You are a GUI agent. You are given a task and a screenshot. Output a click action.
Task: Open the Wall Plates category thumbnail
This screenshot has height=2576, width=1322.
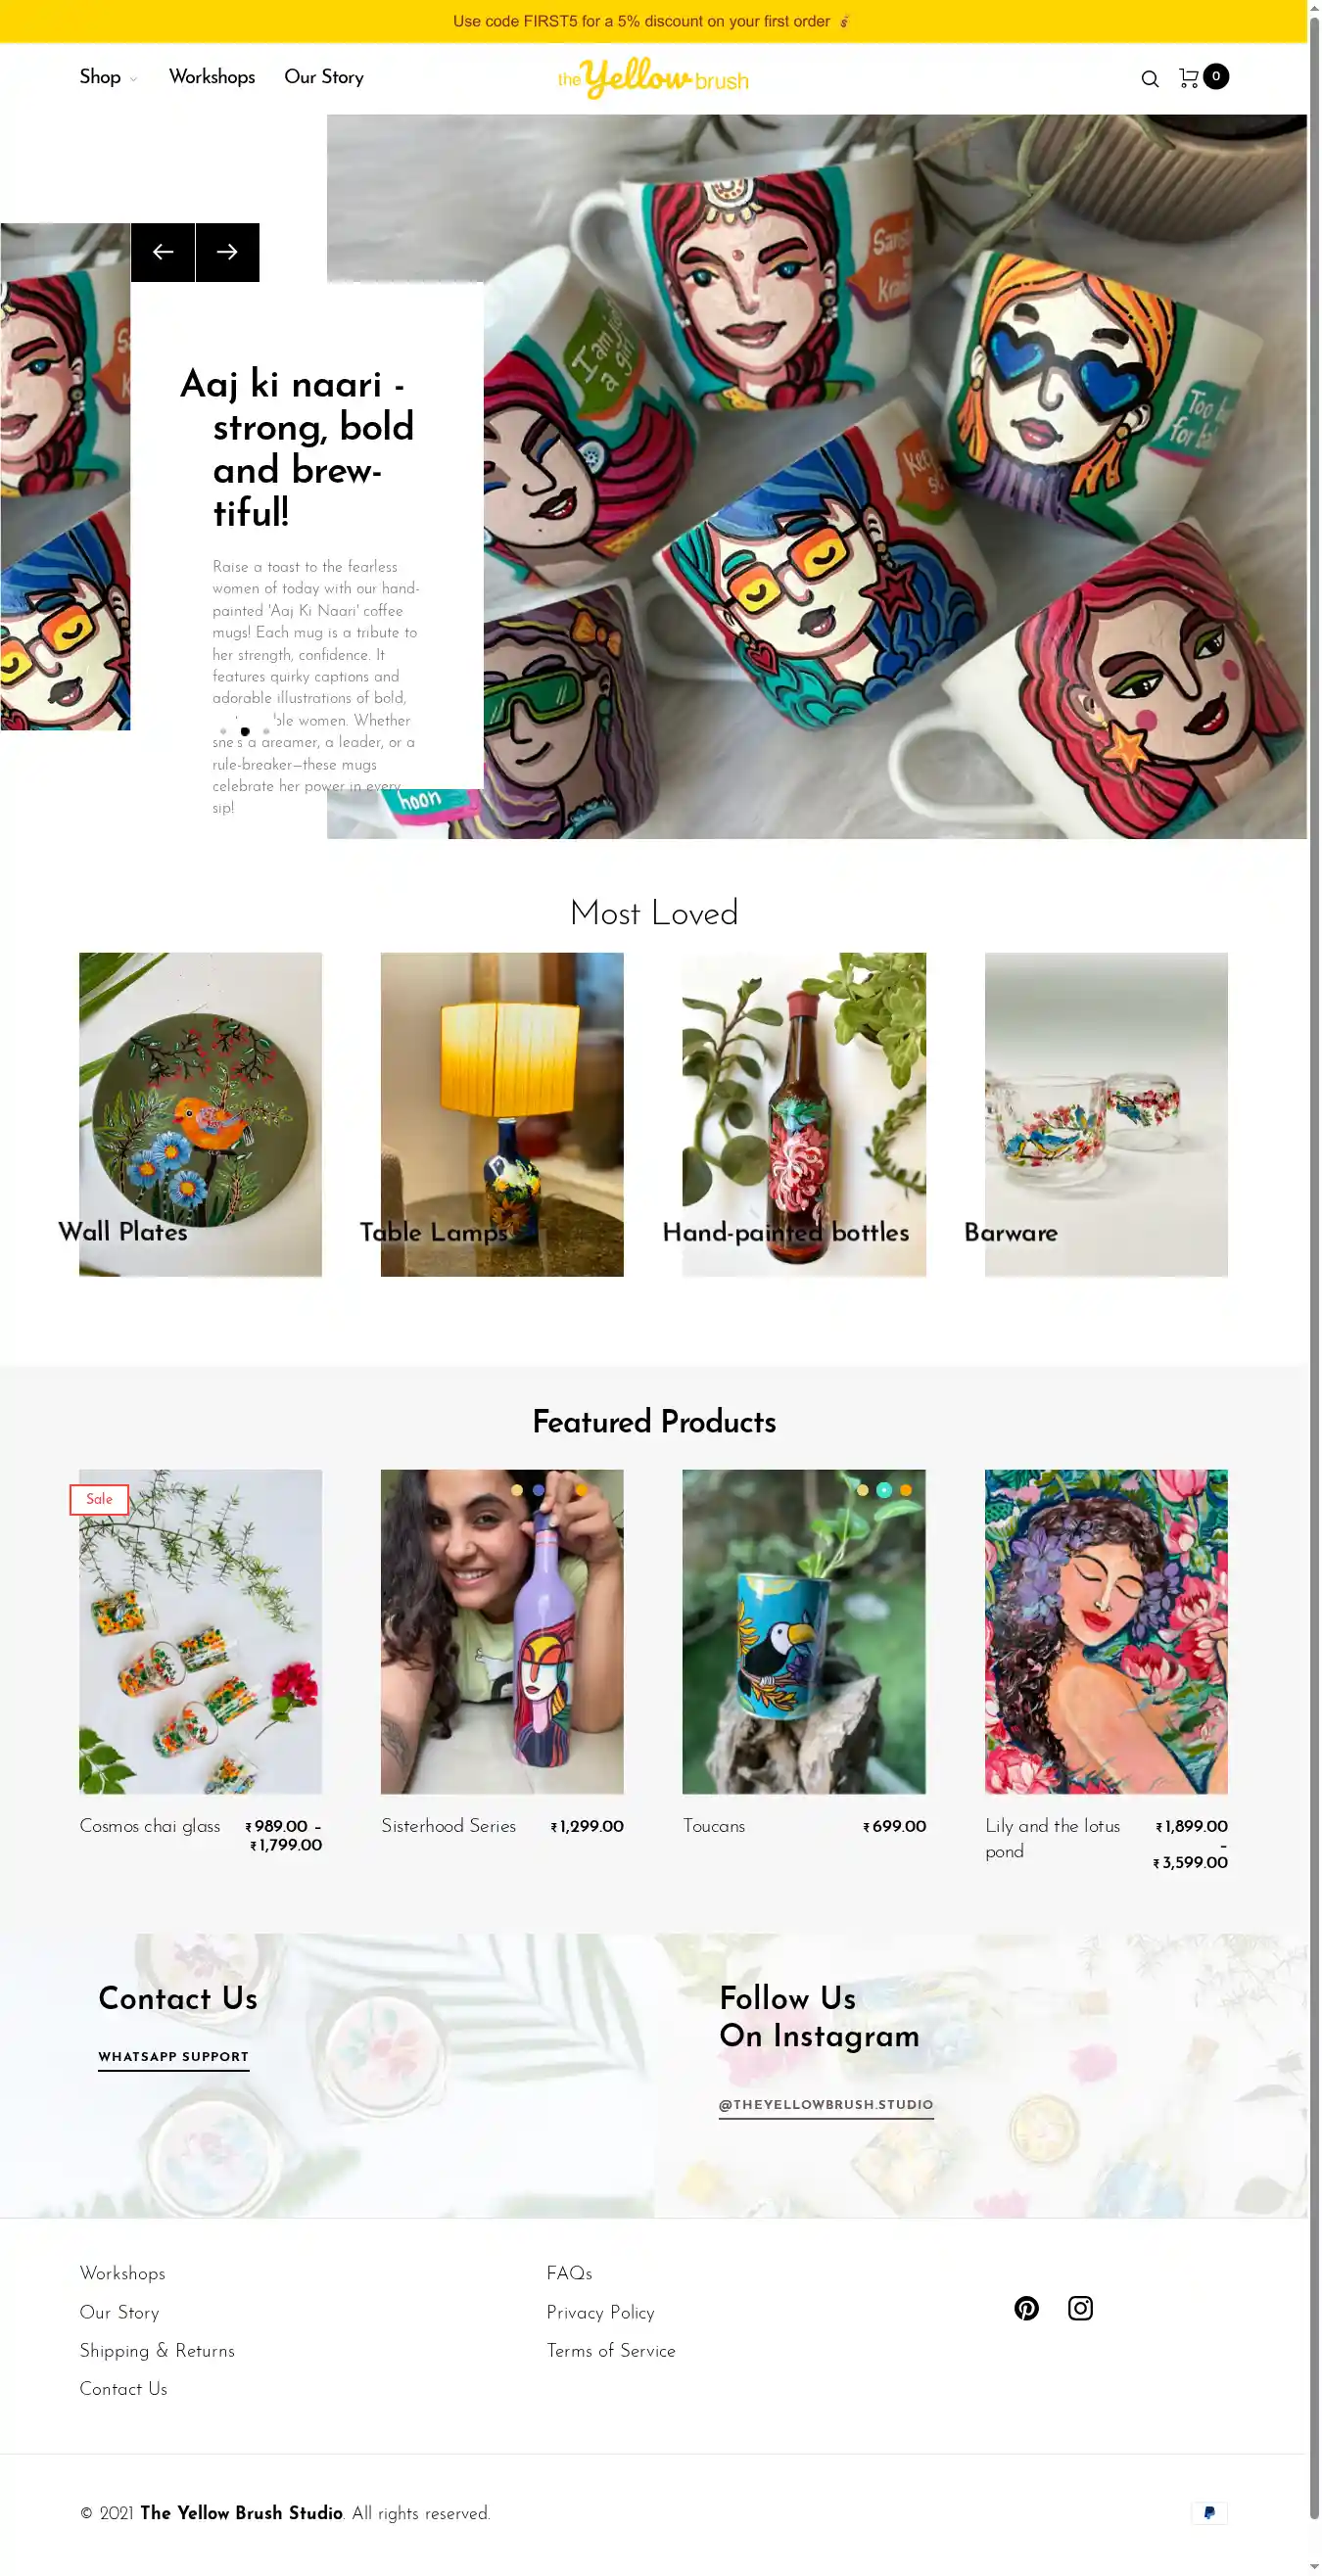[200, 1114]
